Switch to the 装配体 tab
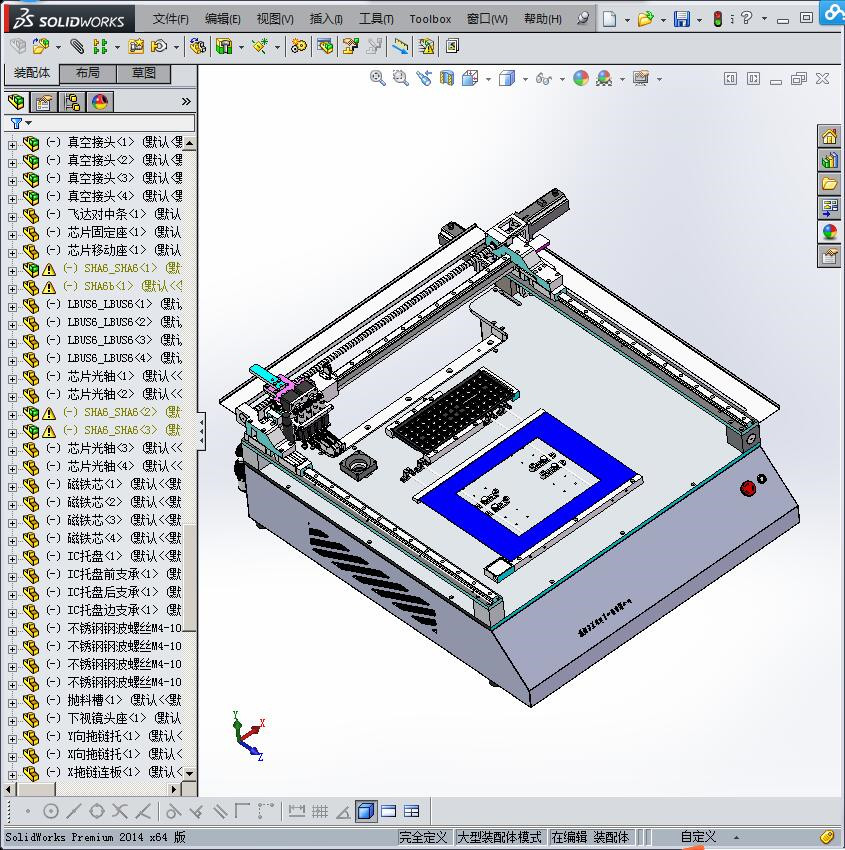845x850 pixels. pos(31,73)
